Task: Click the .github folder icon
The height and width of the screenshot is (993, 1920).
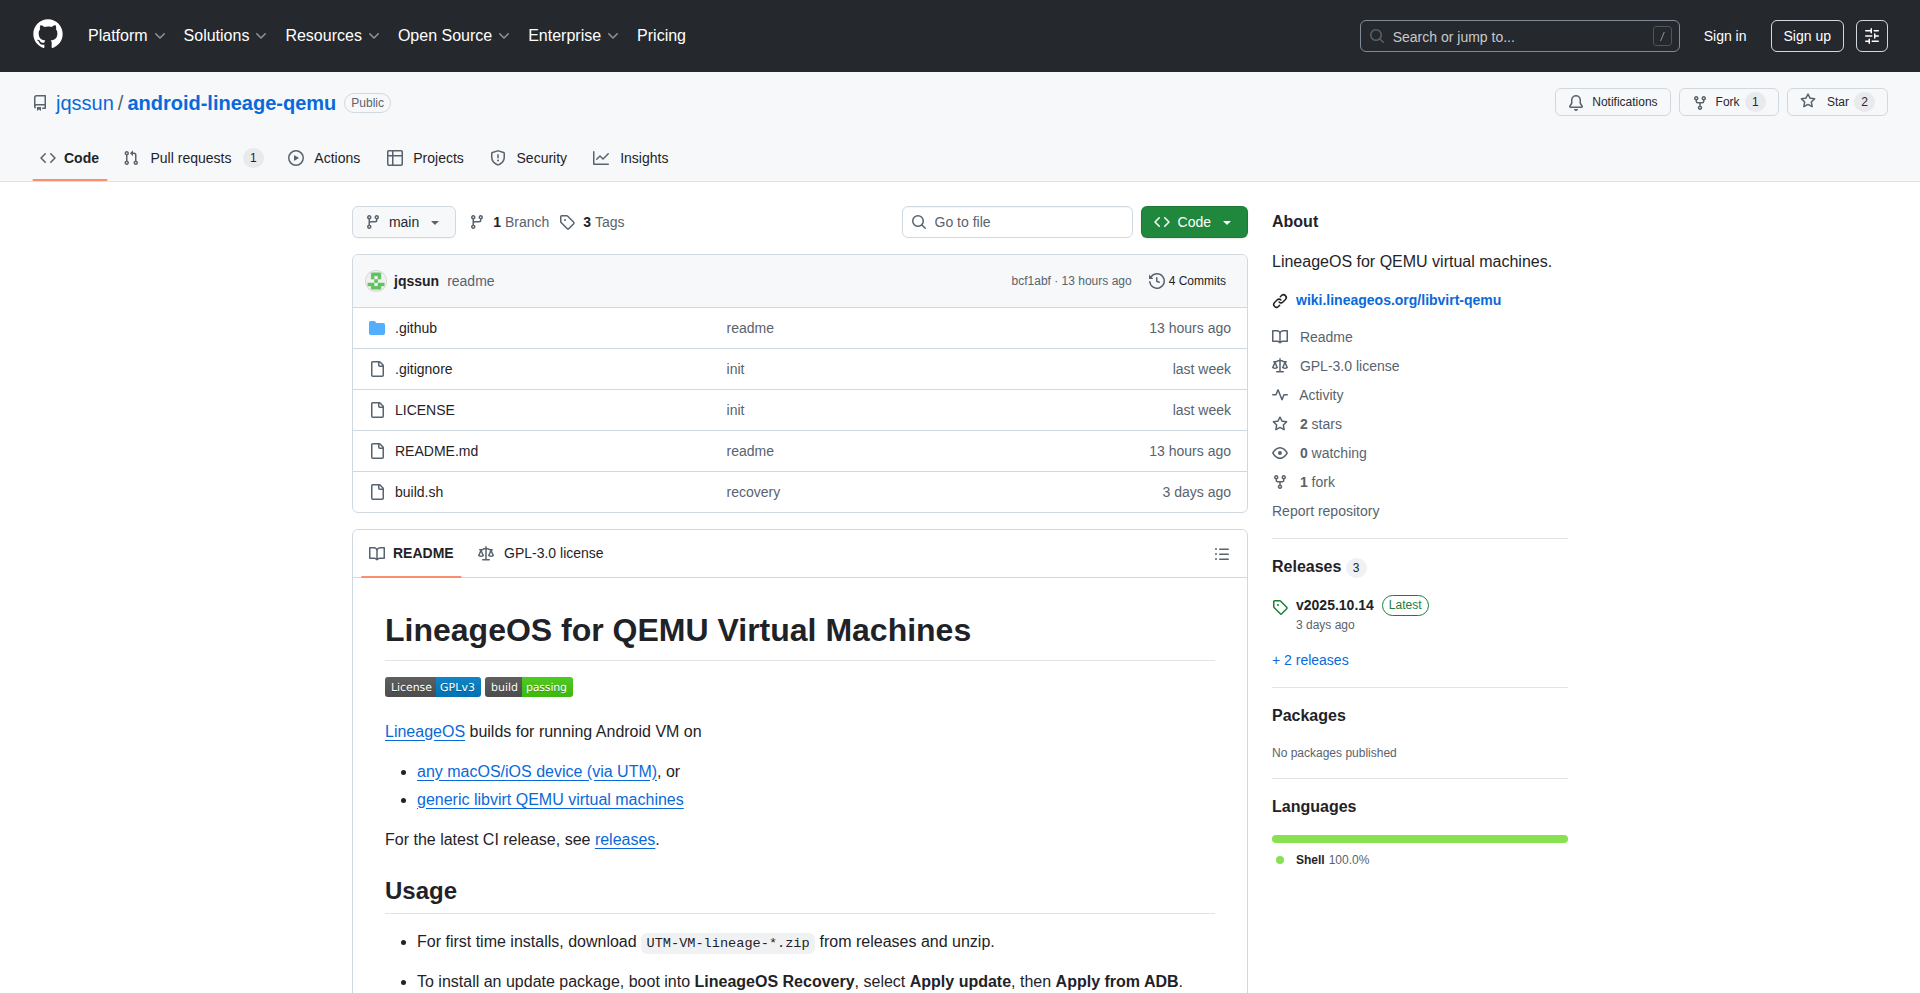Action: 377,328
